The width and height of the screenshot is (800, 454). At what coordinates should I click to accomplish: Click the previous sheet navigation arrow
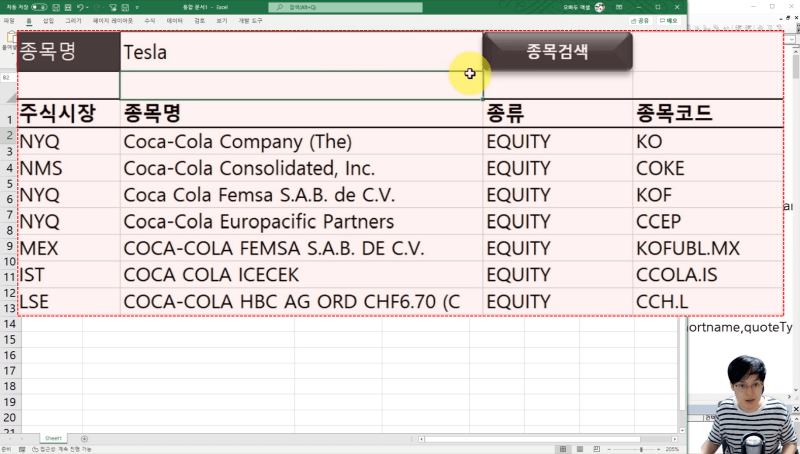pos(11,439)
